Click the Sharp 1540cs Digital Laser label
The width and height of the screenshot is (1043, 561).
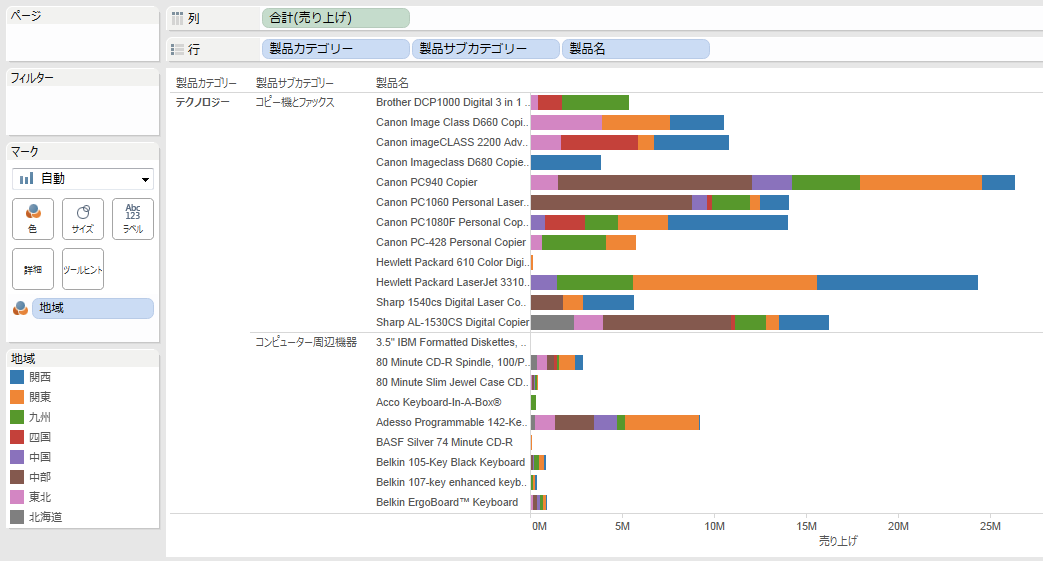[452, 301]
